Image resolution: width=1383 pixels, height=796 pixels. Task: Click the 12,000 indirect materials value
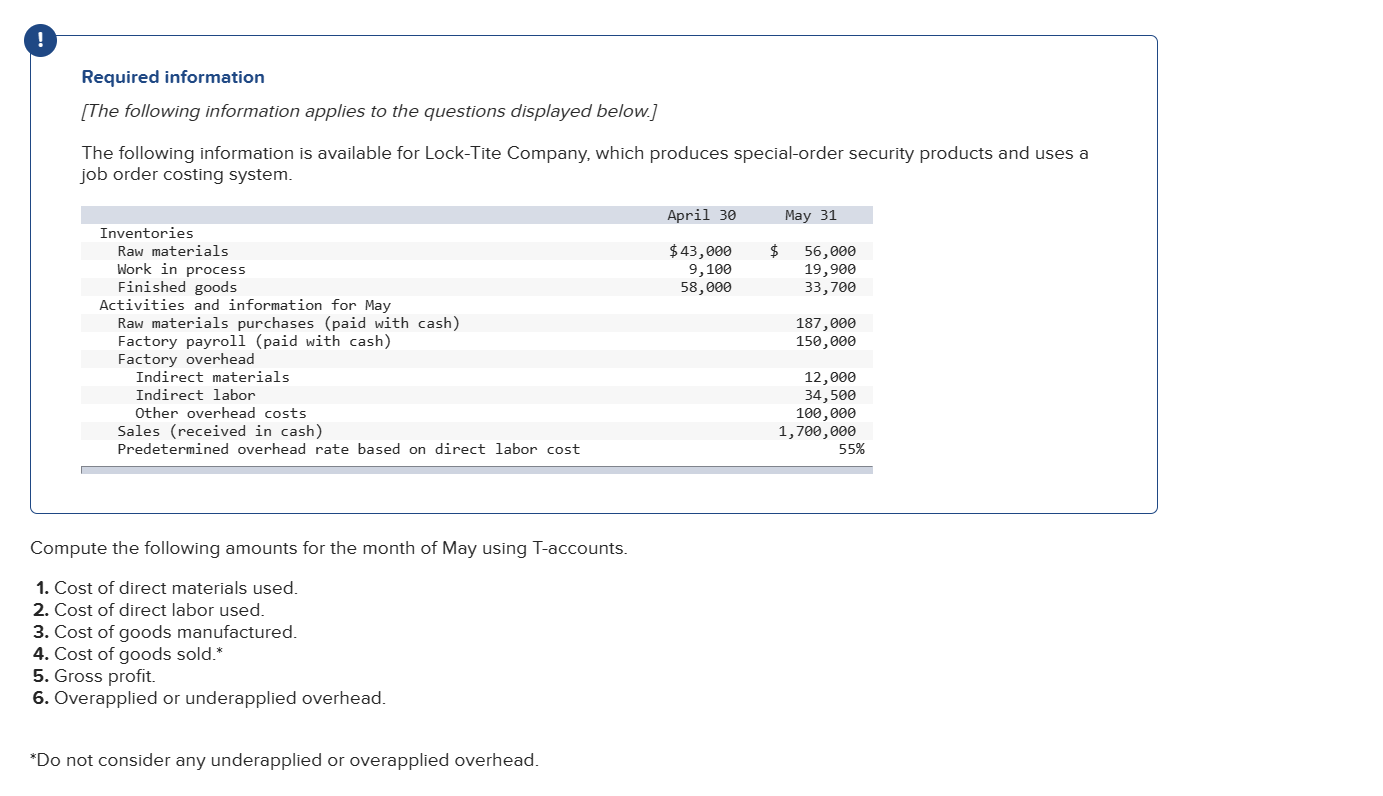(x=830, y=377)
